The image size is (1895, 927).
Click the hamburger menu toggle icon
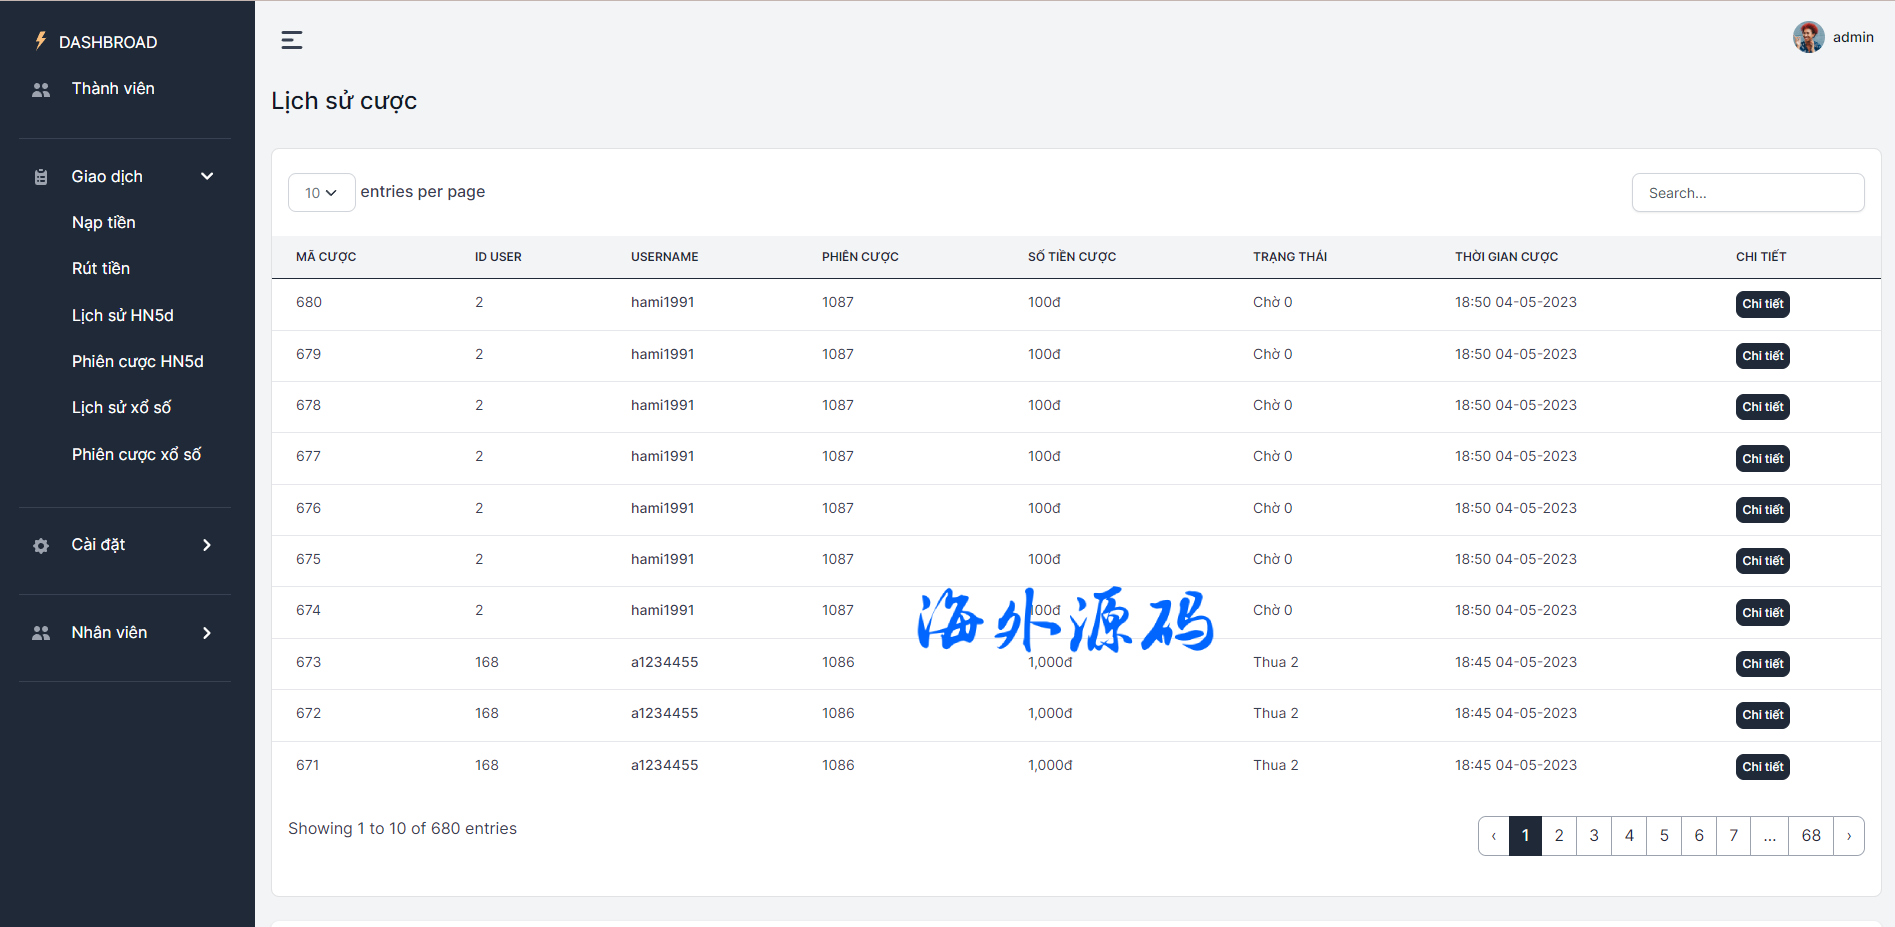(x=292, y=40)
